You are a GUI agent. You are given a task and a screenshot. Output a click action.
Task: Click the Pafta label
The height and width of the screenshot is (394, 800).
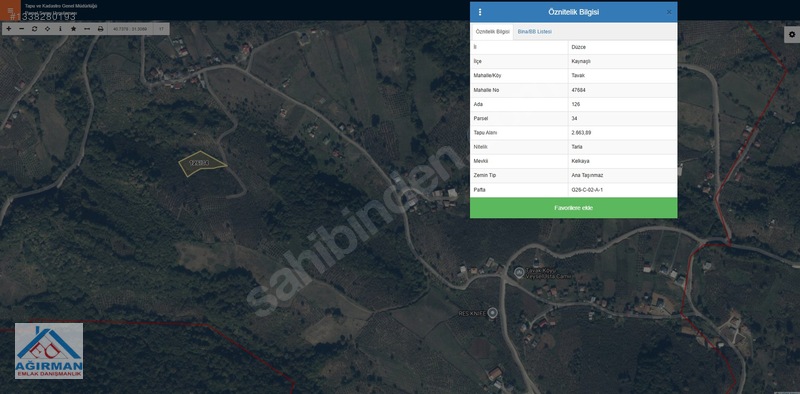479,190
